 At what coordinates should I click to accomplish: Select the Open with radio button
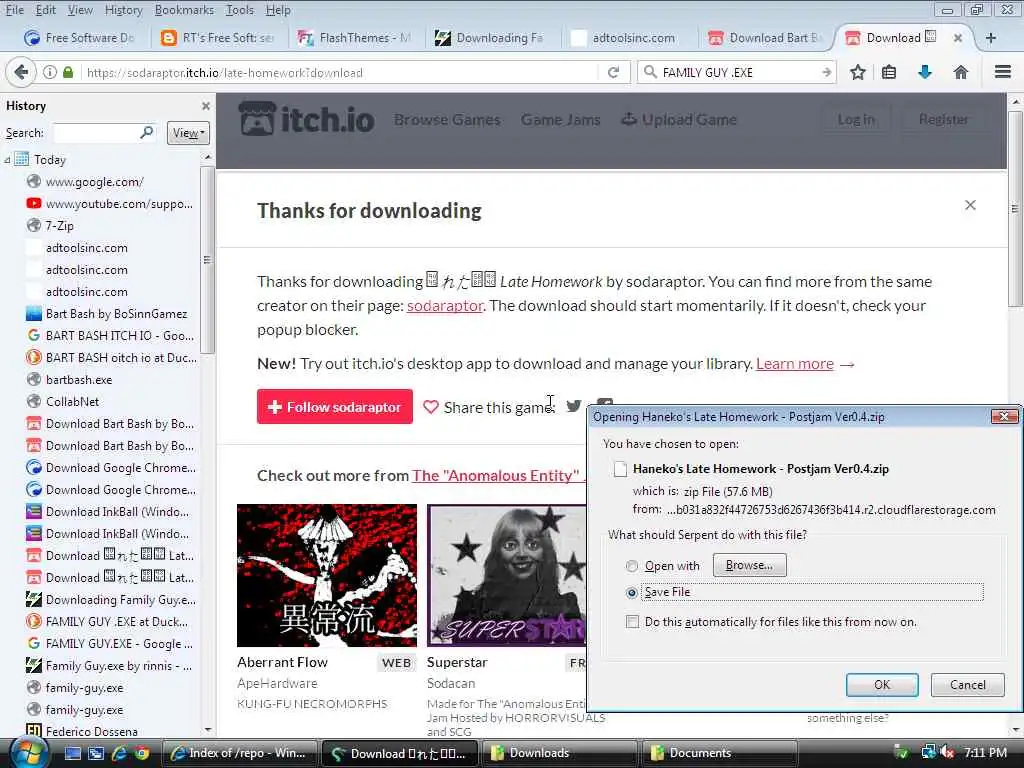[632, 566]
